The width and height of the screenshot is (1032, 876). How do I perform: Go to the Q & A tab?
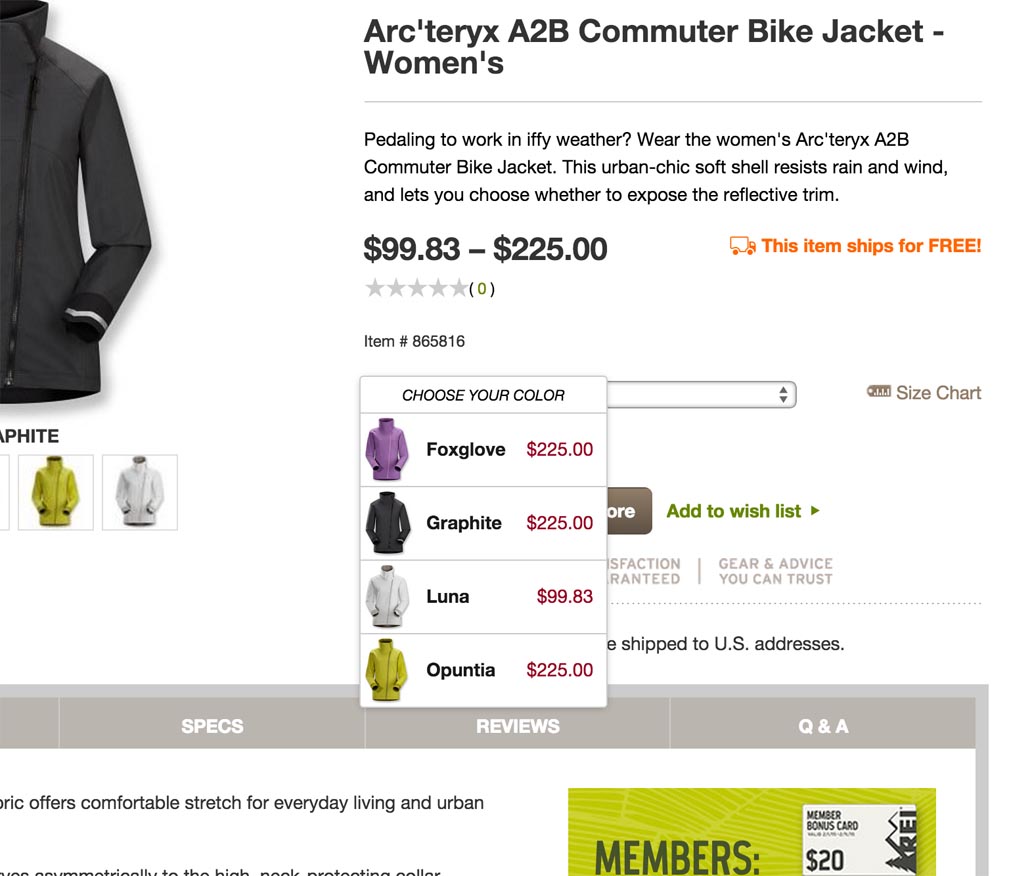point(822,726)
